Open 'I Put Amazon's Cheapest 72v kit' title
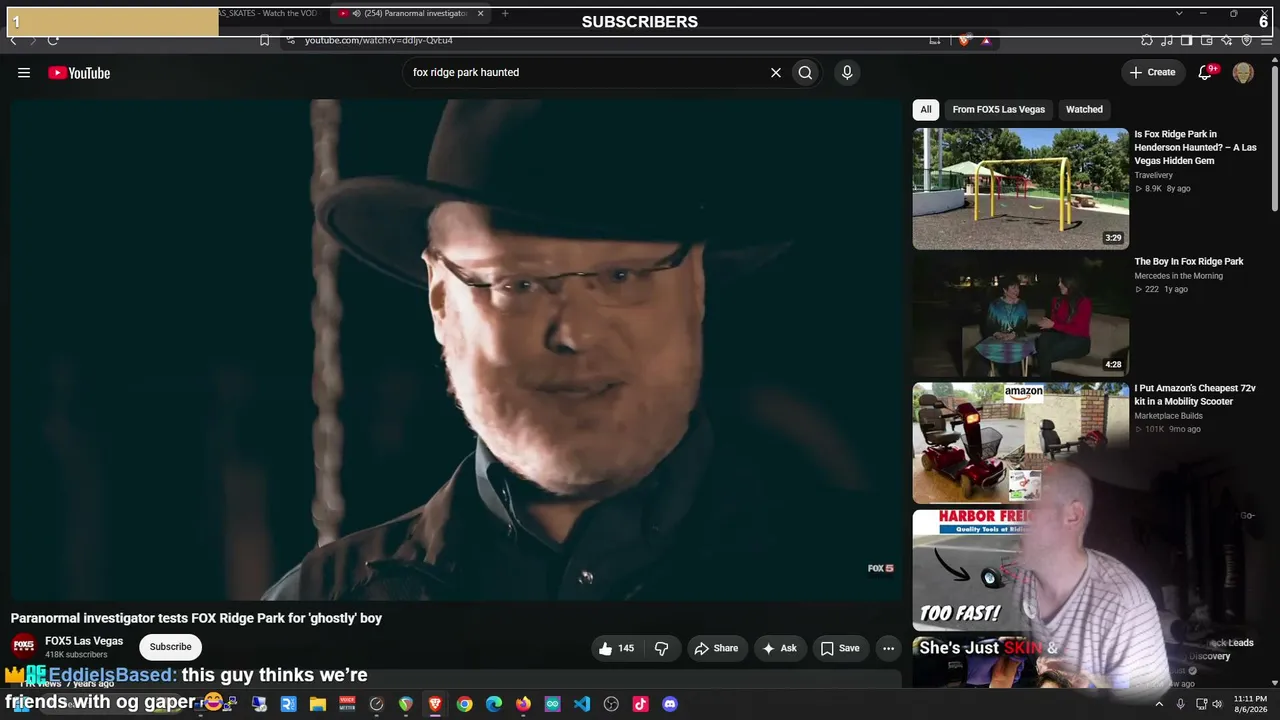The height and width of the screenshot is (720, 1280). coord(1195,395)
